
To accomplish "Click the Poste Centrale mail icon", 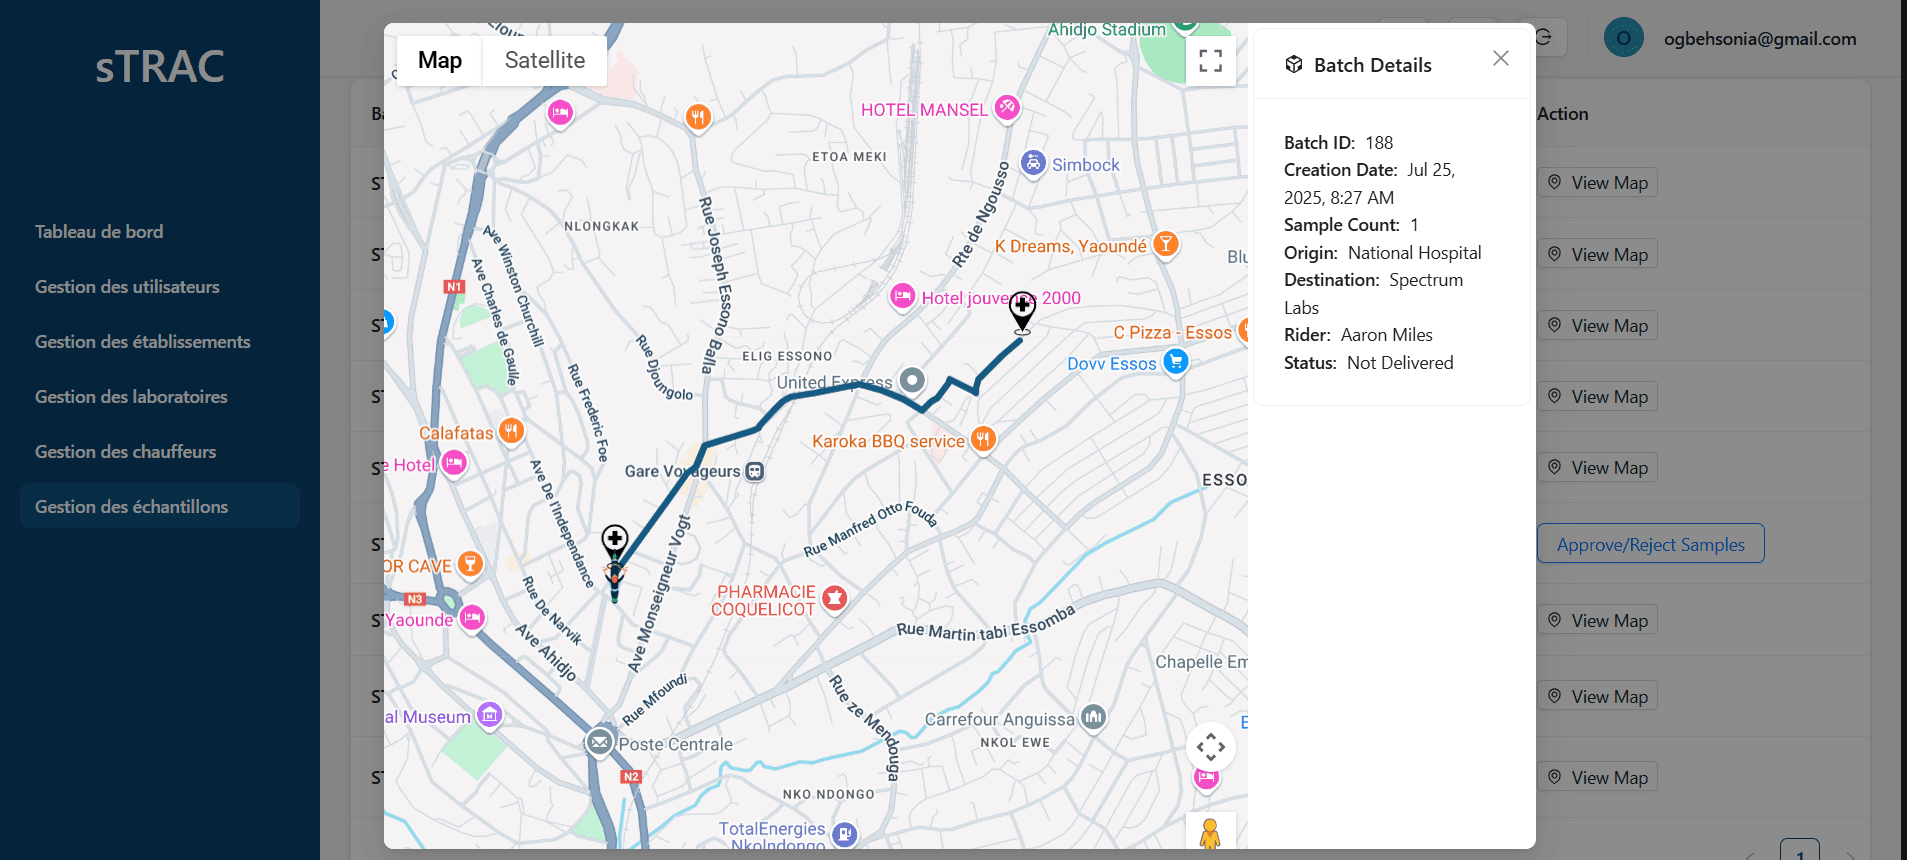I will 599,742.
